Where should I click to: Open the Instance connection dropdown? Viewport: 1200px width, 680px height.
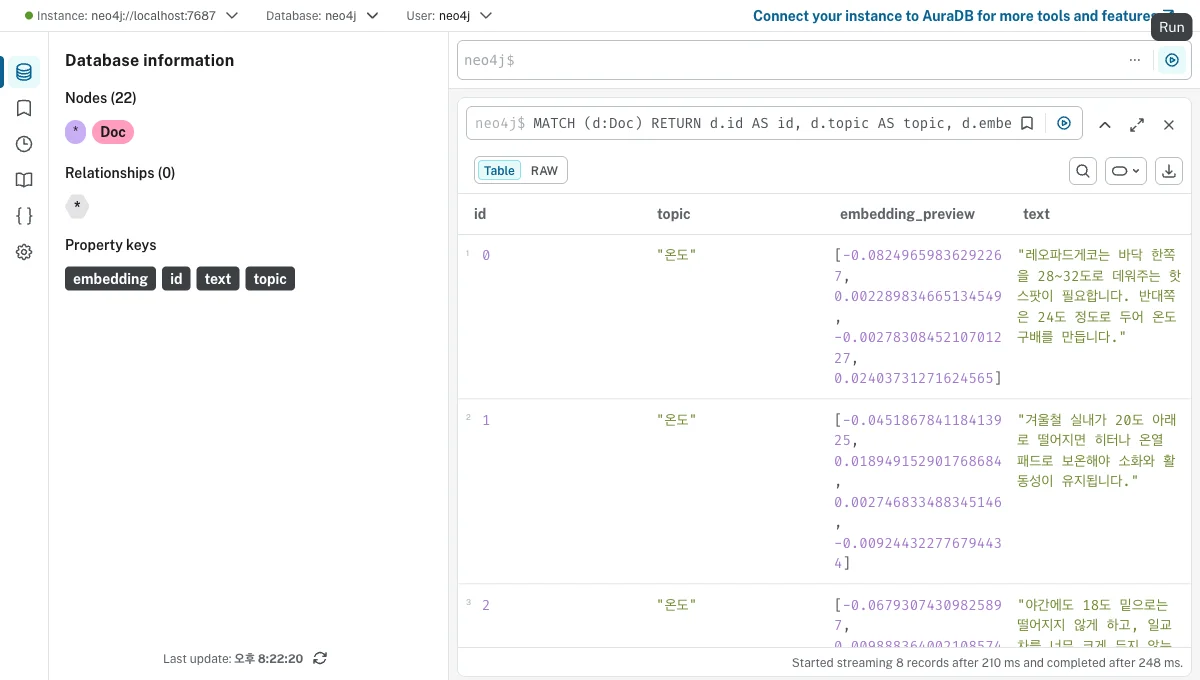(131, 16)
